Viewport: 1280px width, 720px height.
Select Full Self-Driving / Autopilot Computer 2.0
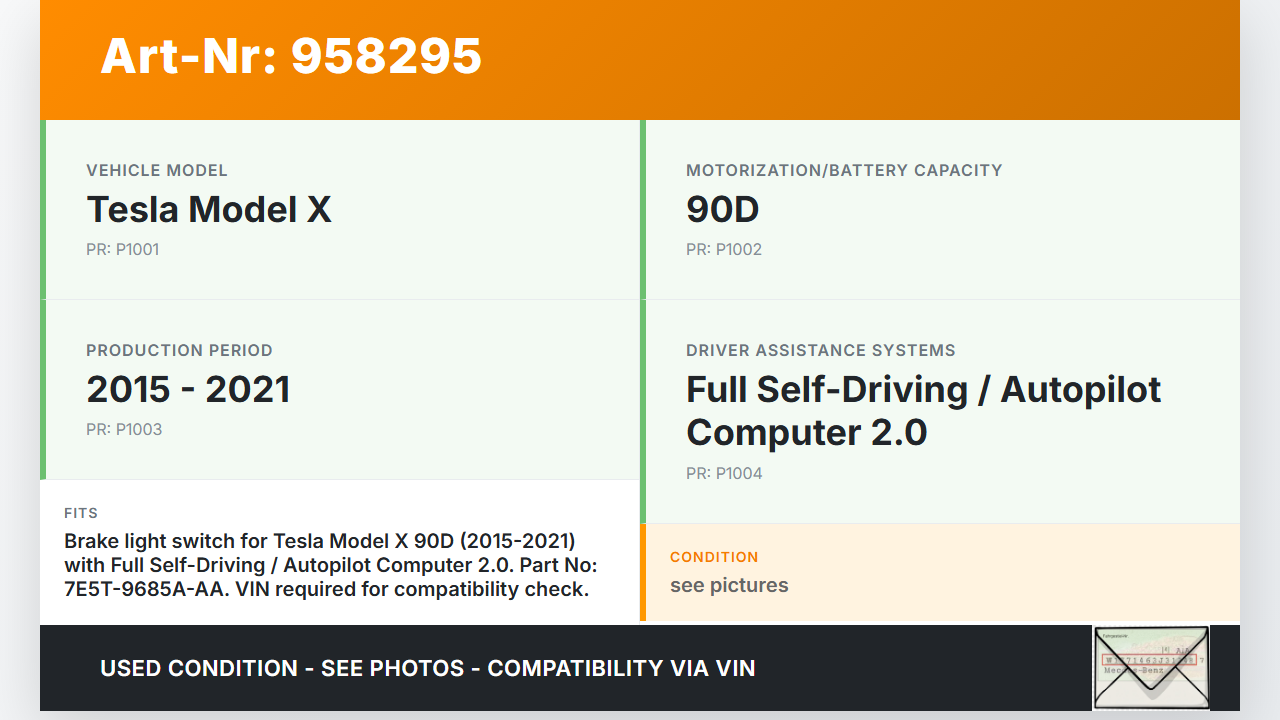[922, 411]
